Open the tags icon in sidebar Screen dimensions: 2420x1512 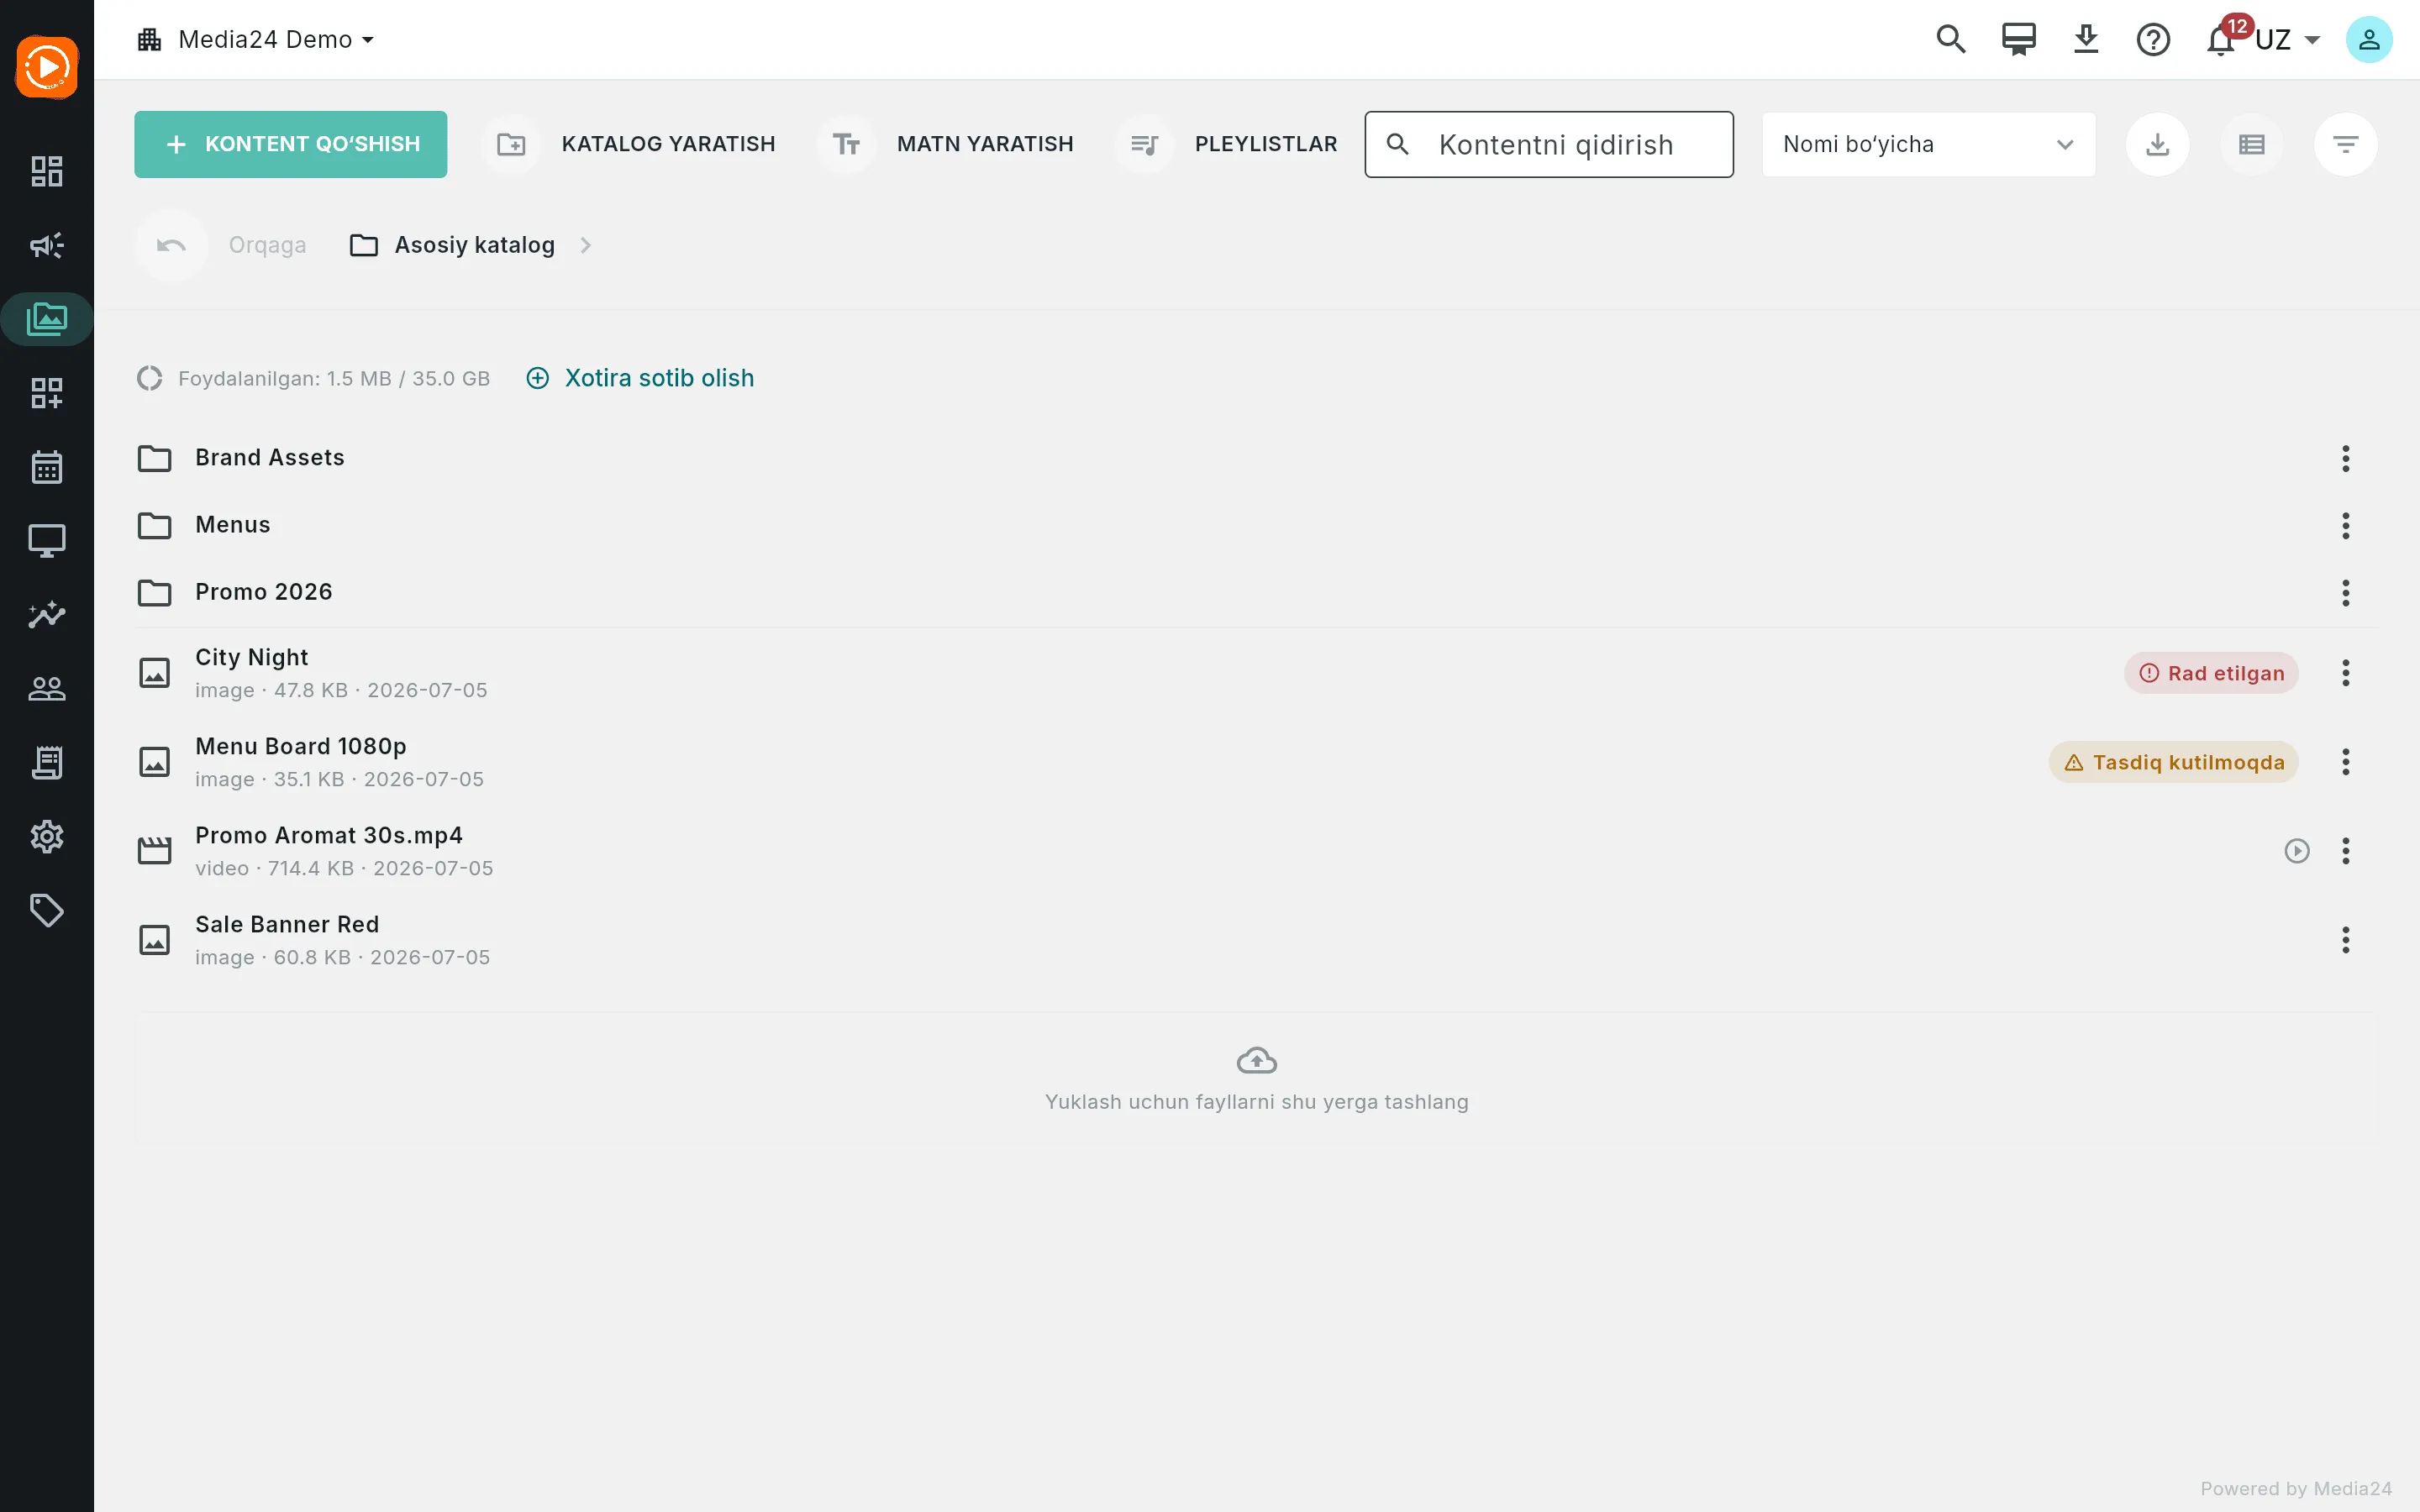[x=47, y=911]
